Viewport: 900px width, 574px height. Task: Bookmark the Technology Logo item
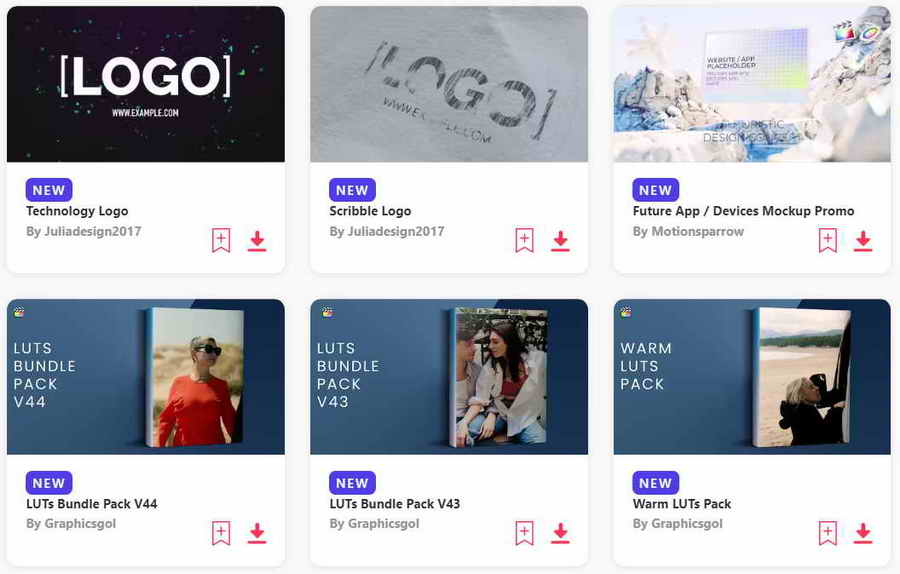(221, 241)
